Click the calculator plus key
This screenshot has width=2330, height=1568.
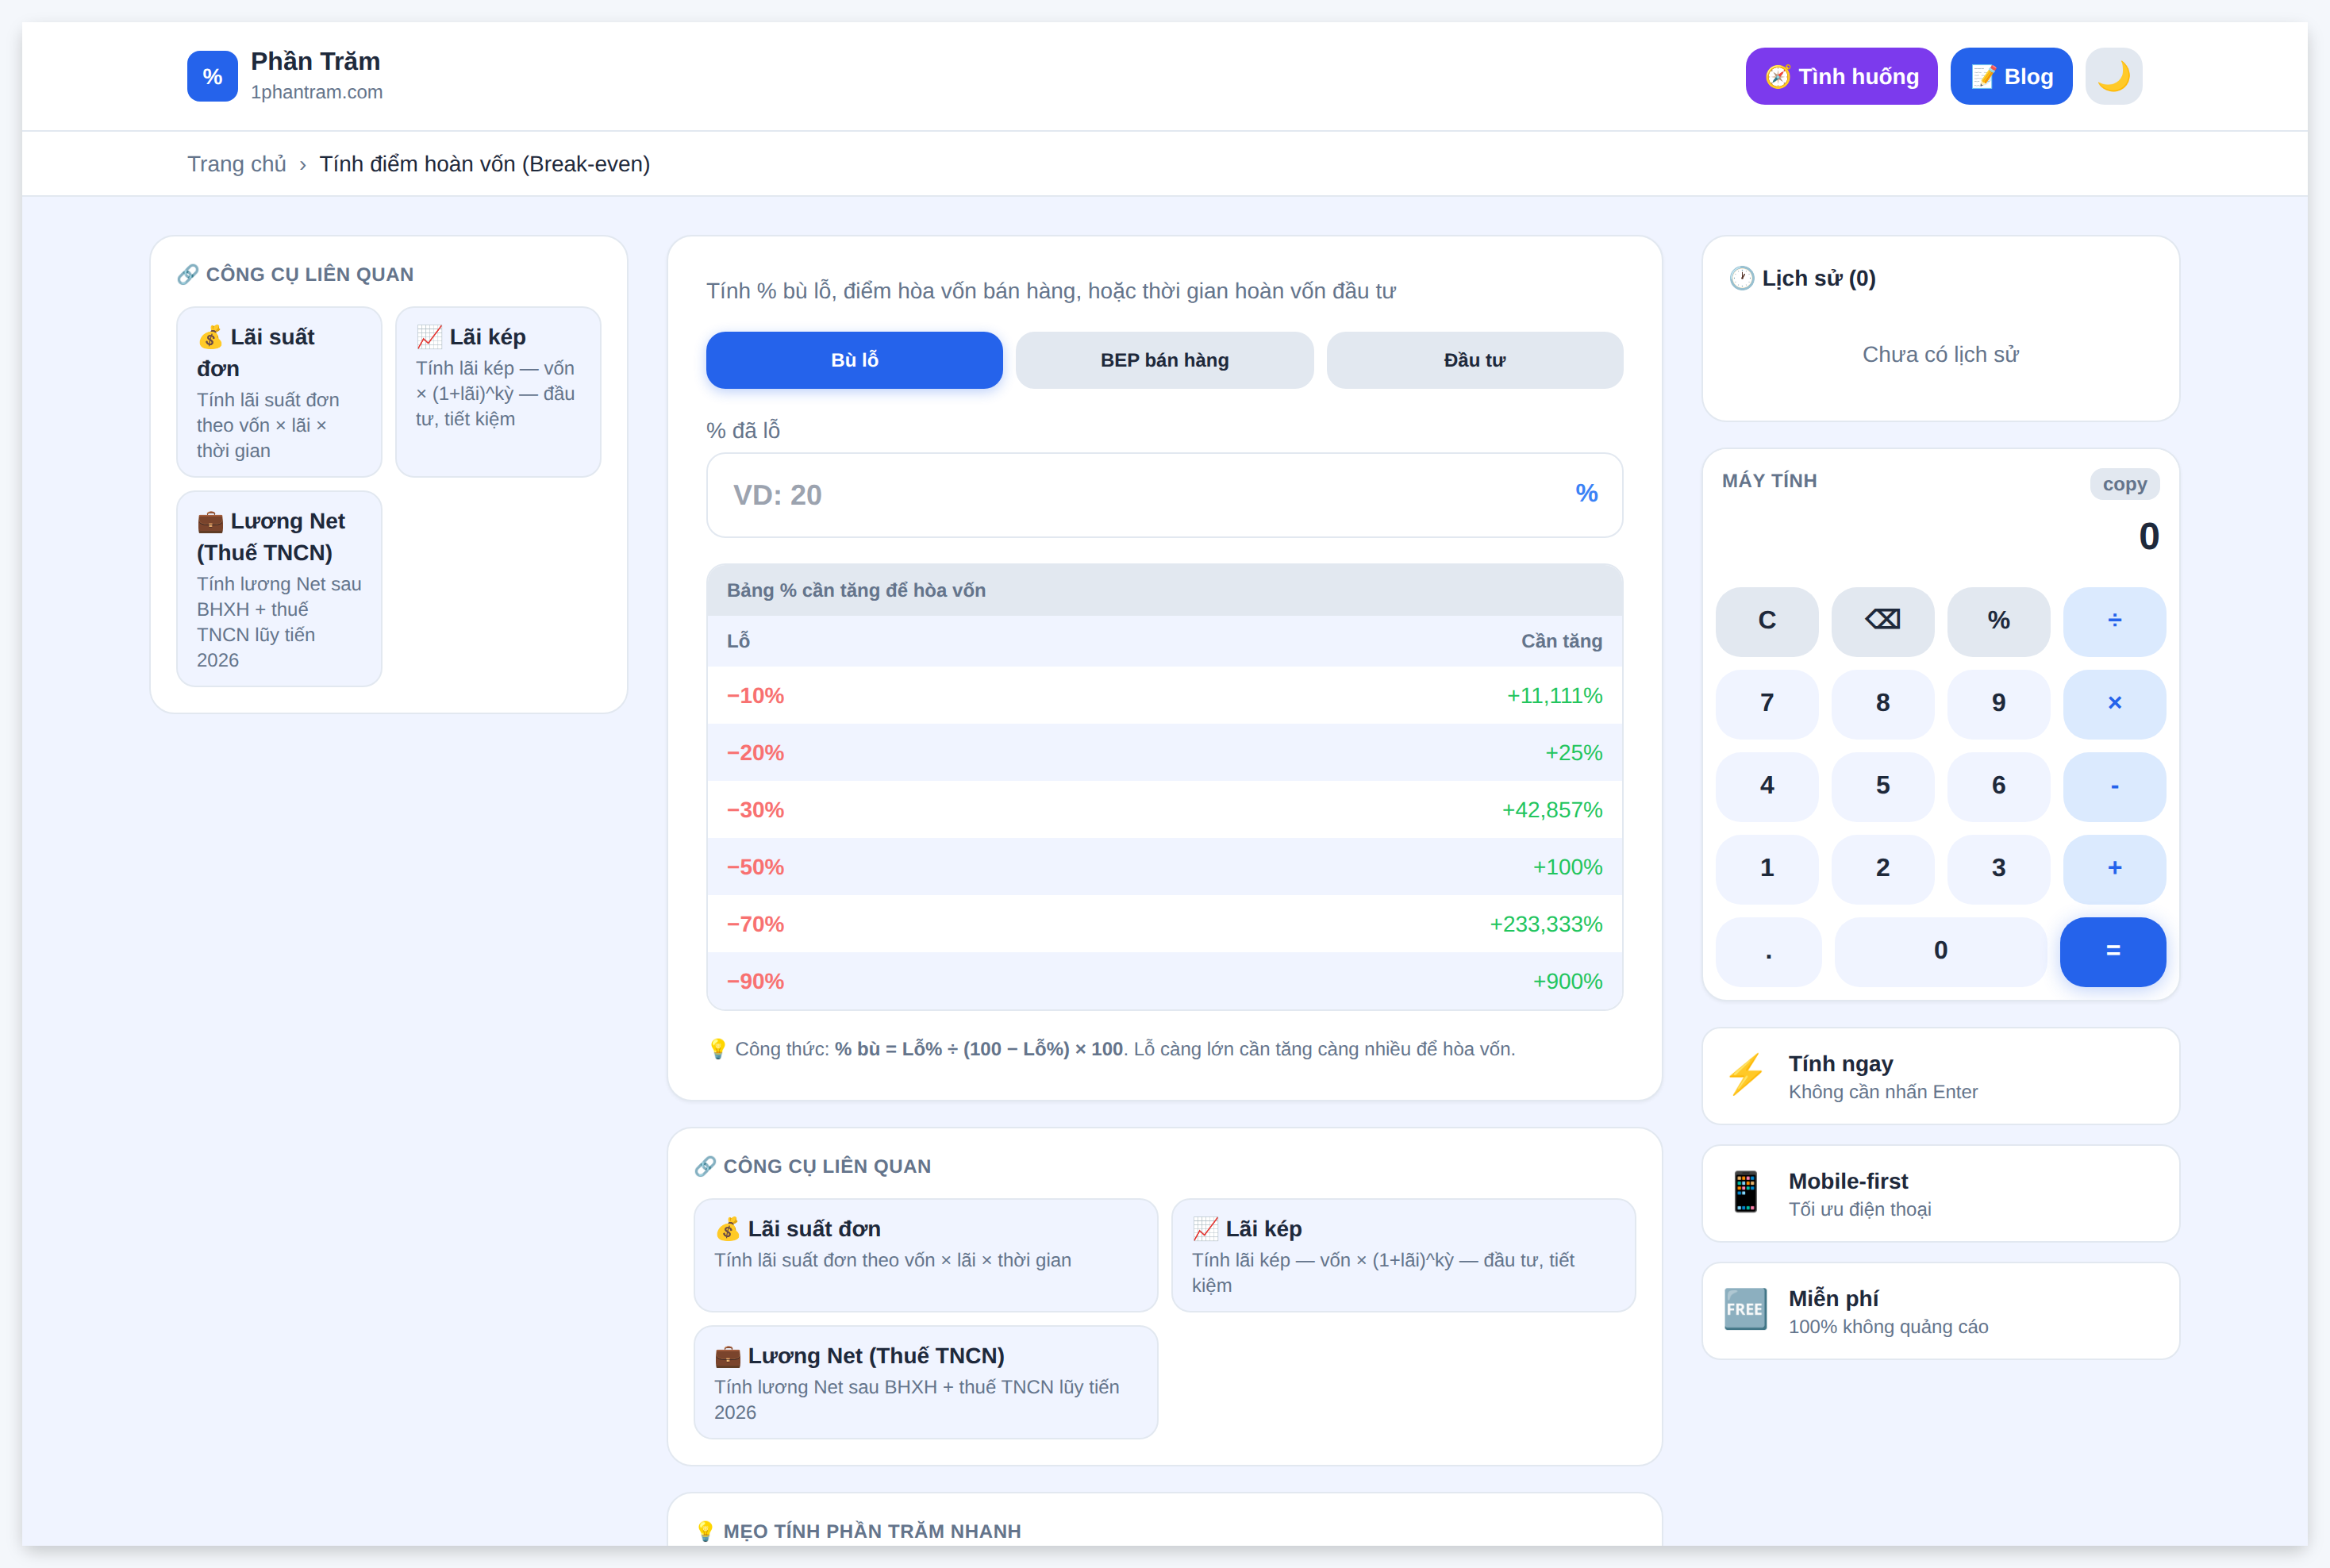pos(2114,869)
